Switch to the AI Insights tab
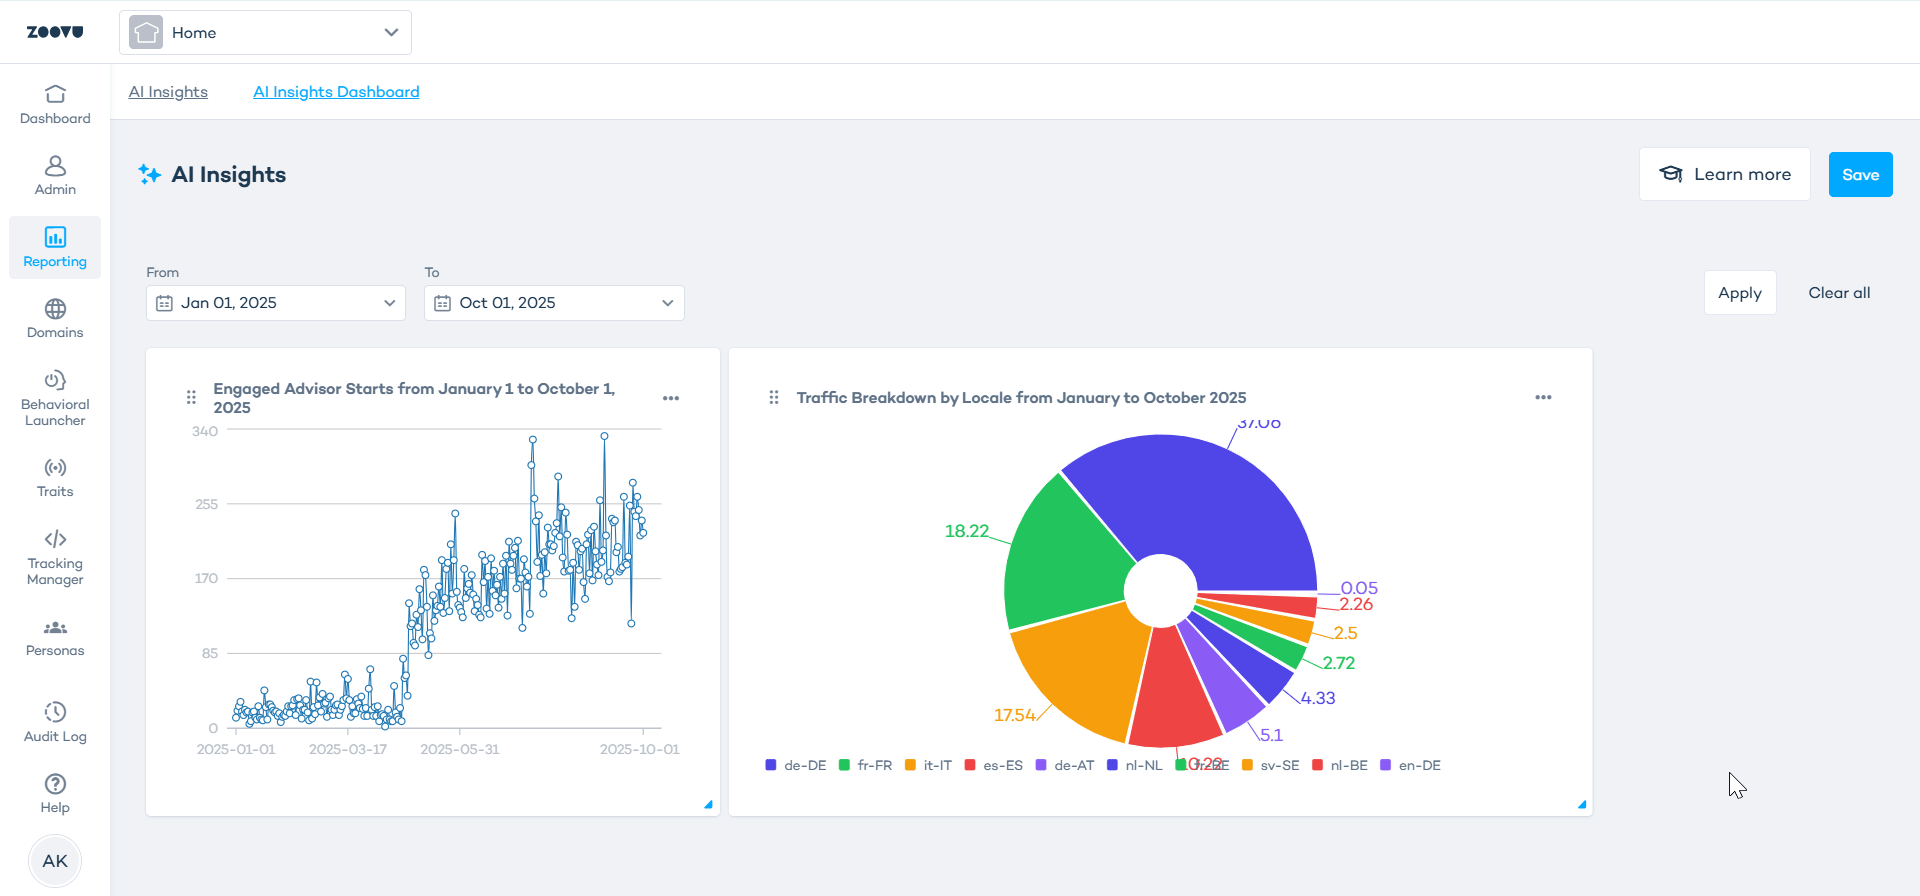This screenshot has height=896, width=1920. [x=168, y=92]
